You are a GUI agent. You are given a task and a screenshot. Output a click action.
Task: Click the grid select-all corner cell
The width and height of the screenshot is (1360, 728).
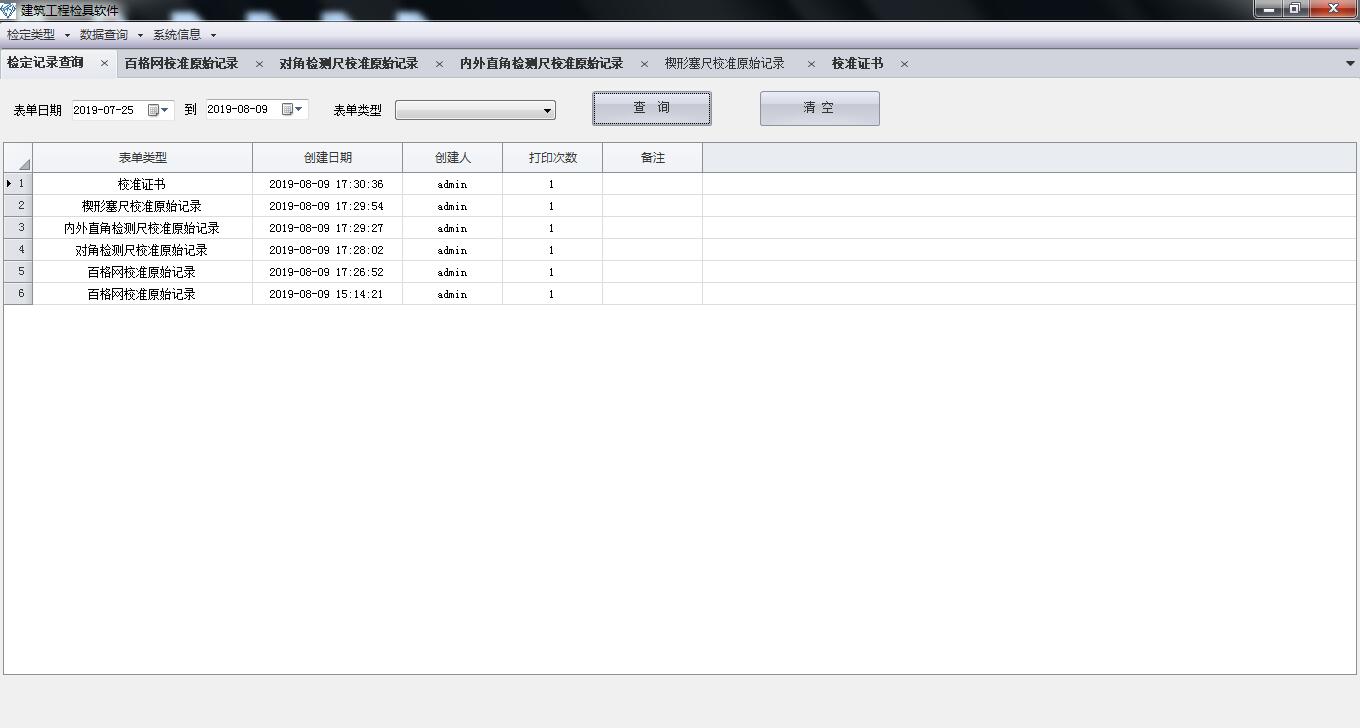coord(18,158)
